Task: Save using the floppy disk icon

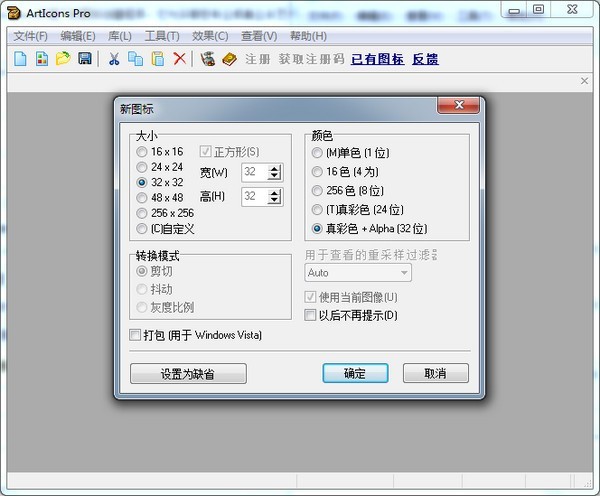Action: [85, 59]
